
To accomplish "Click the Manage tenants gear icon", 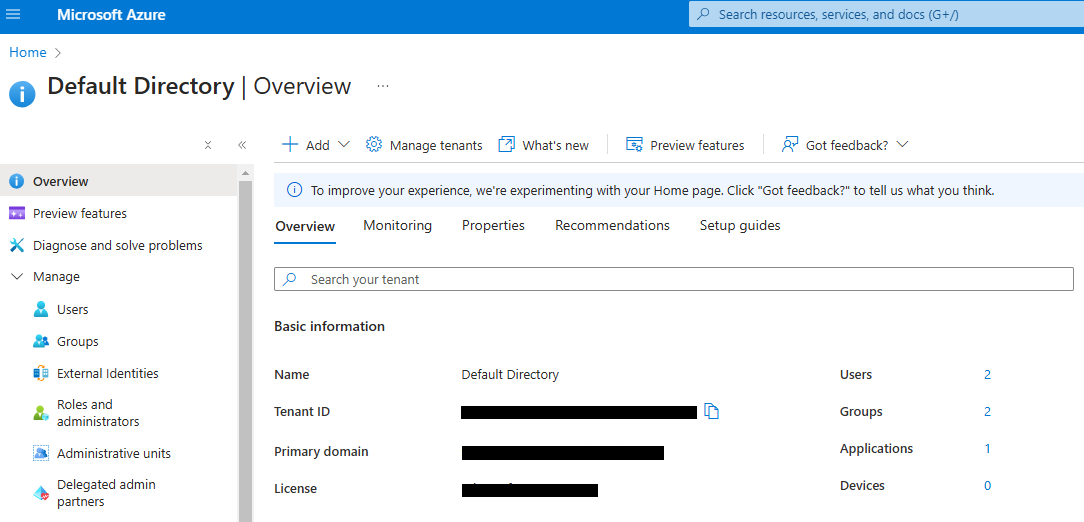I will coord(374,145).
